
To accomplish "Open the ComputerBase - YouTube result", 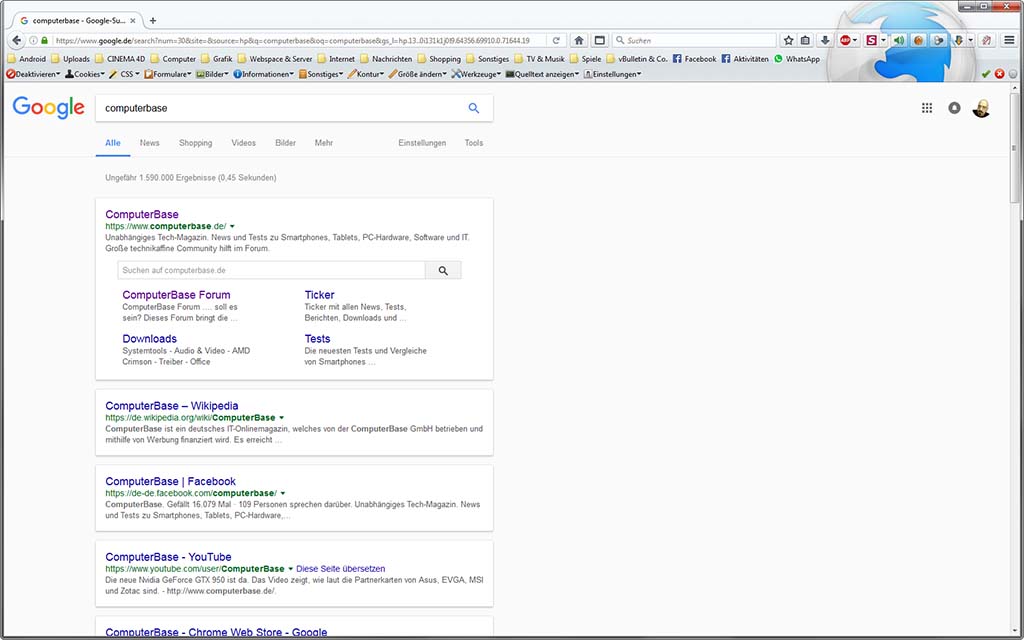I will pyautogui.click(x=168, y=558).
